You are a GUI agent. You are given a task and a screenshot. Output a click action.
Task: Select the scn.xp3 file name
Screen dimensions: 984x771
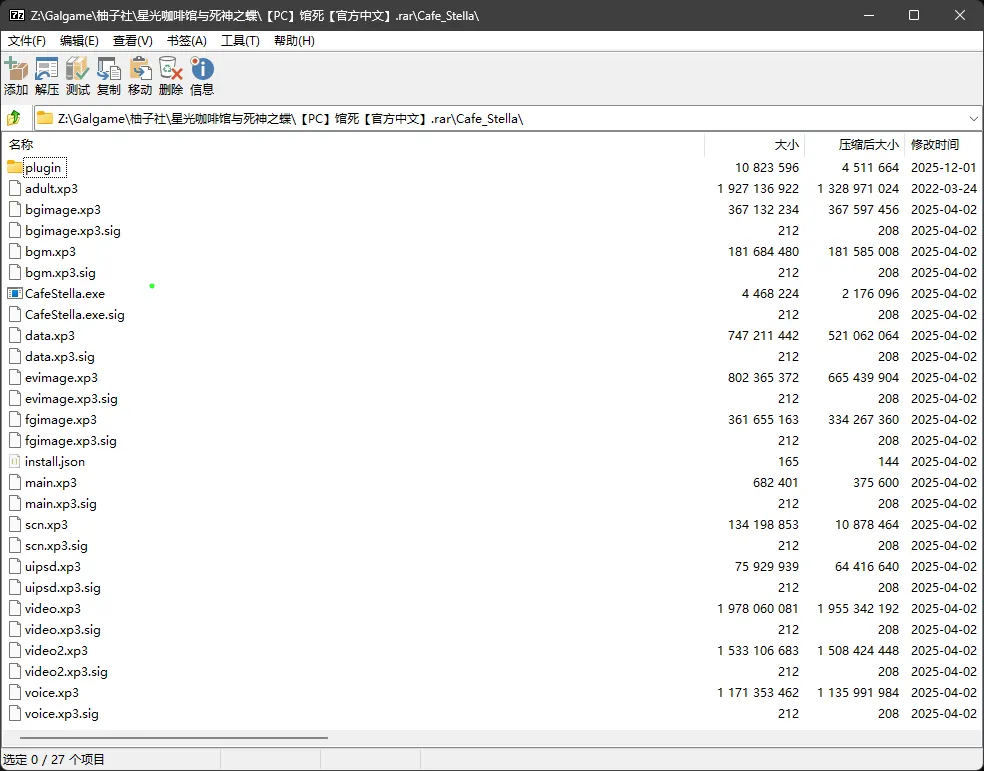[46, 525]
